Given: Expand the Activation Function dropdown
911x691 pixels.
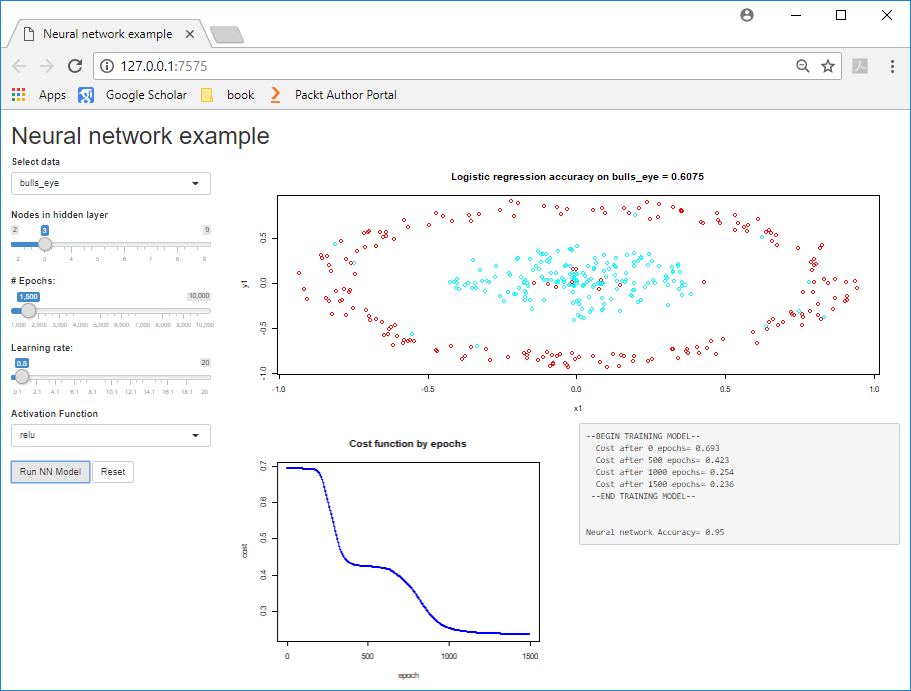Looking at the screenshot, I should point(111,436).
